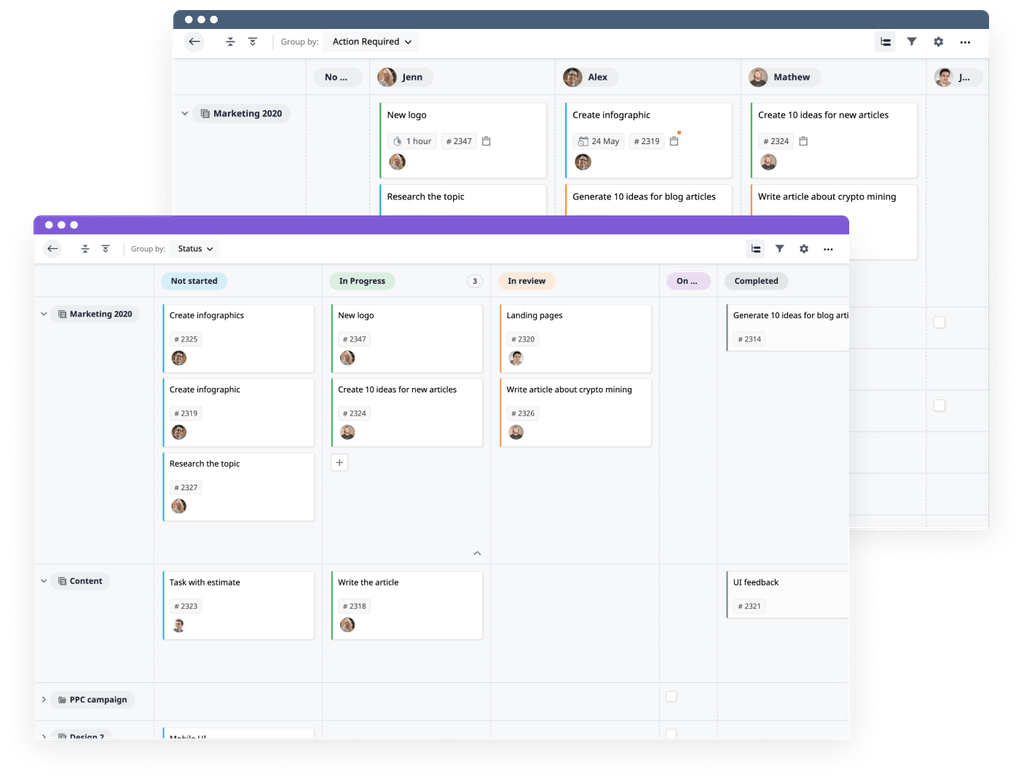Click the Content project label
Screen dimensions: 1024x779
[x=80, y=581]
